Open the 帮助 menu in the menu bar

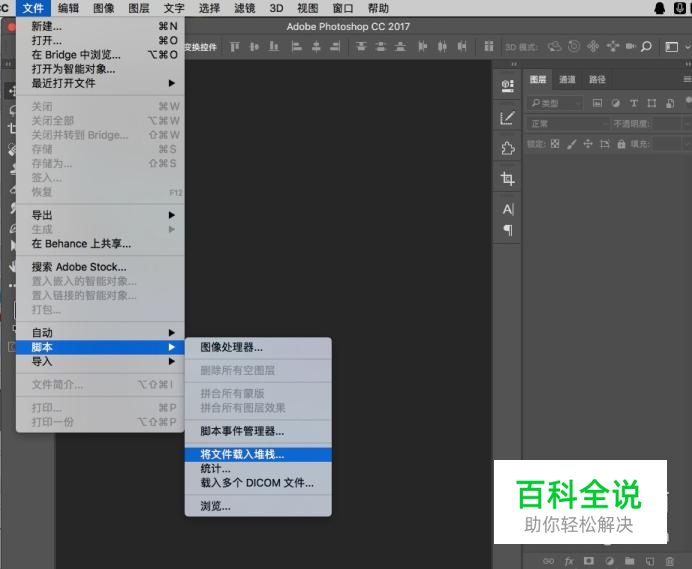378,8
